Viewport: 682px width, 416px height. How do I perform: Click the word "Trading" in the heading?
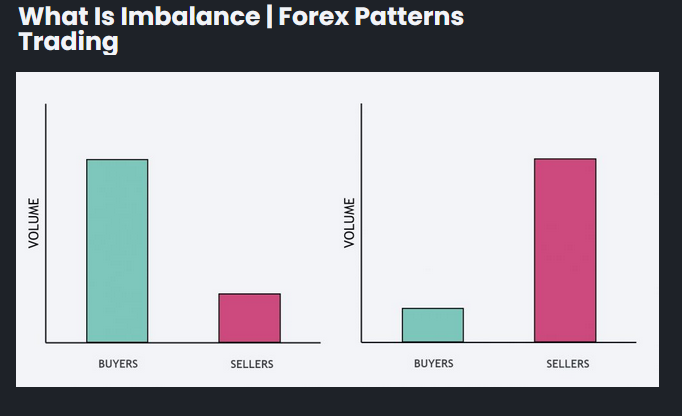coord(68,43)
